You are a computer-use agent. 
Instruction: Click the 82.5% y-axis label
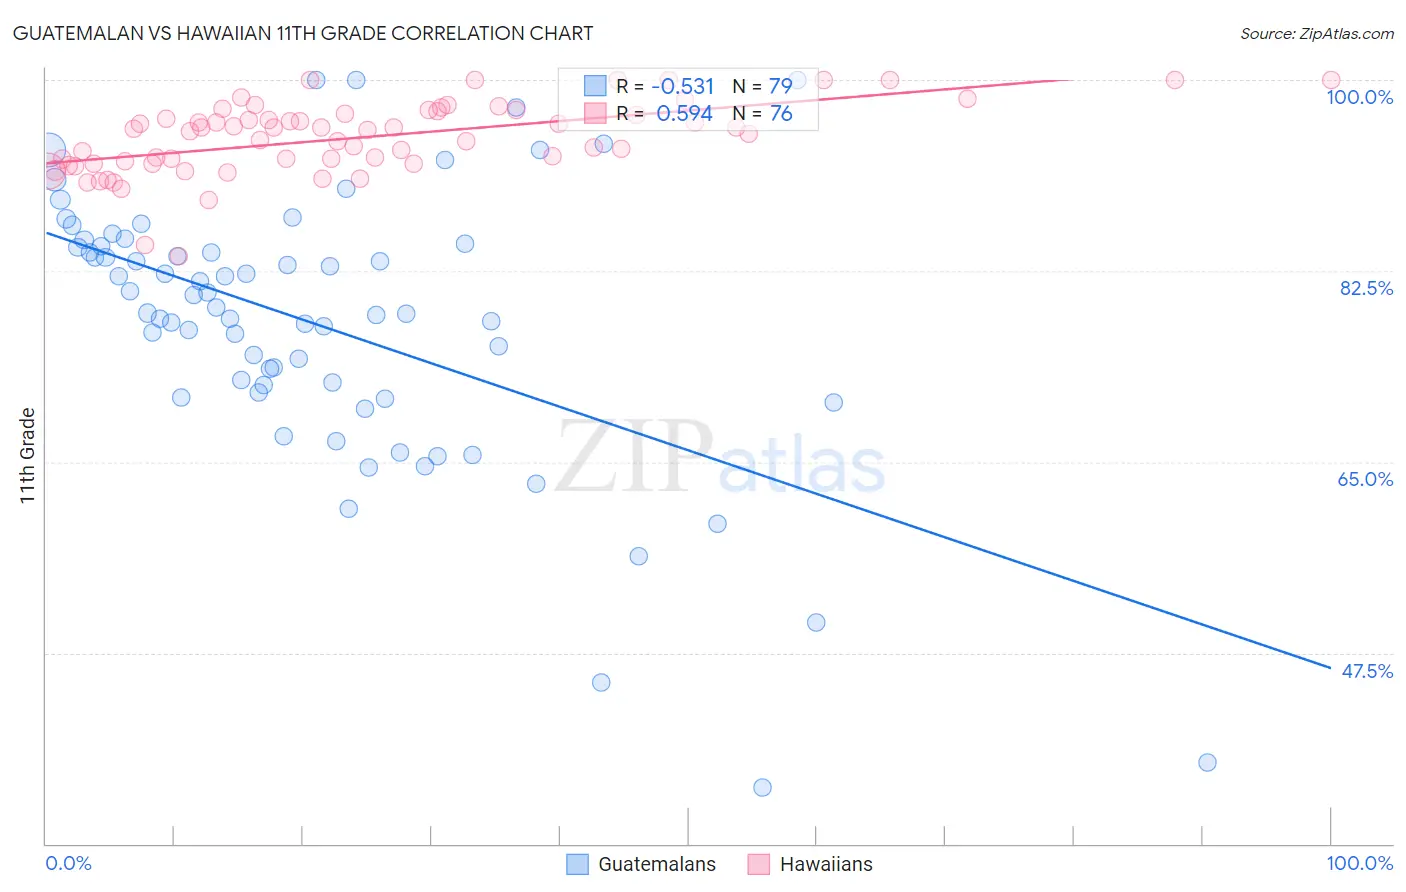coord(1366,288)
